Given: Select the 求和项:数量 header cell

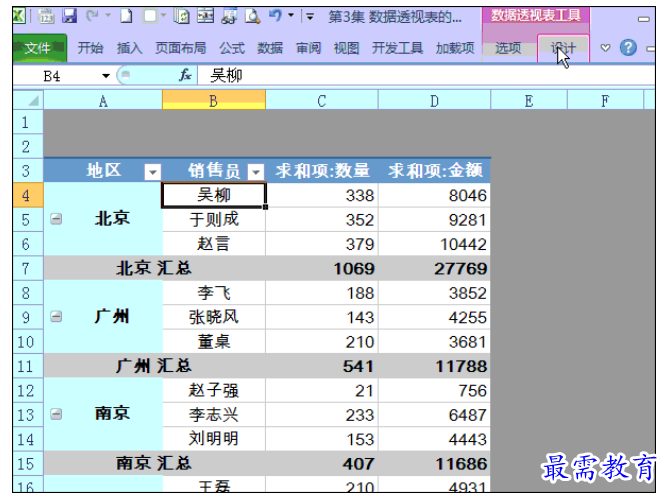Looking at the screenshot, I should (322, 170).
